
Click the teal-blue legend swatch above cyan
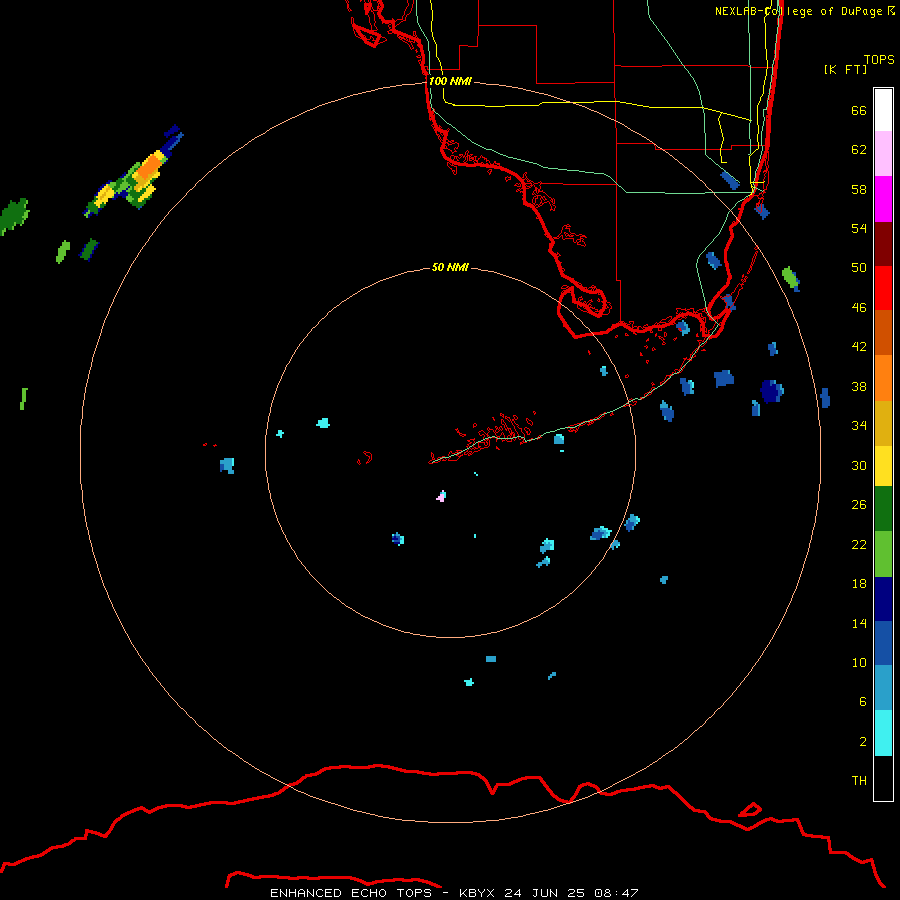(883, 688)
